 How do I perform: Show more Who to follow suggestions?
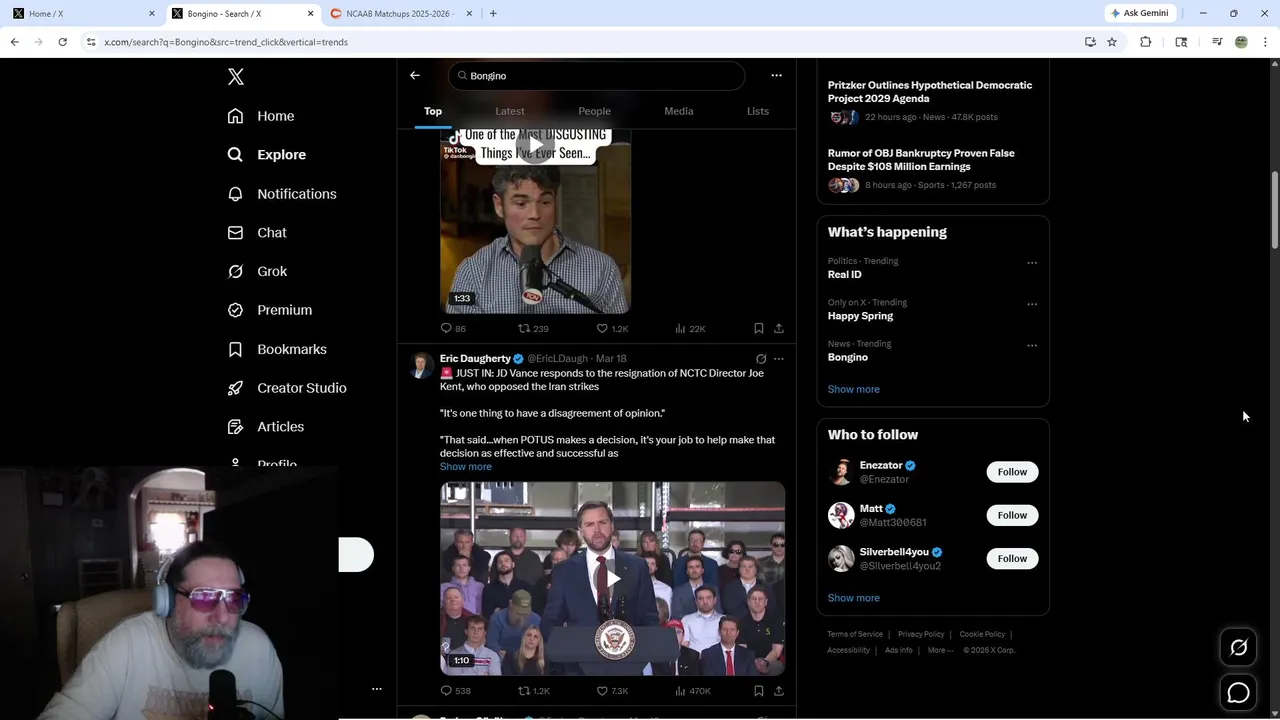[853, 598]
